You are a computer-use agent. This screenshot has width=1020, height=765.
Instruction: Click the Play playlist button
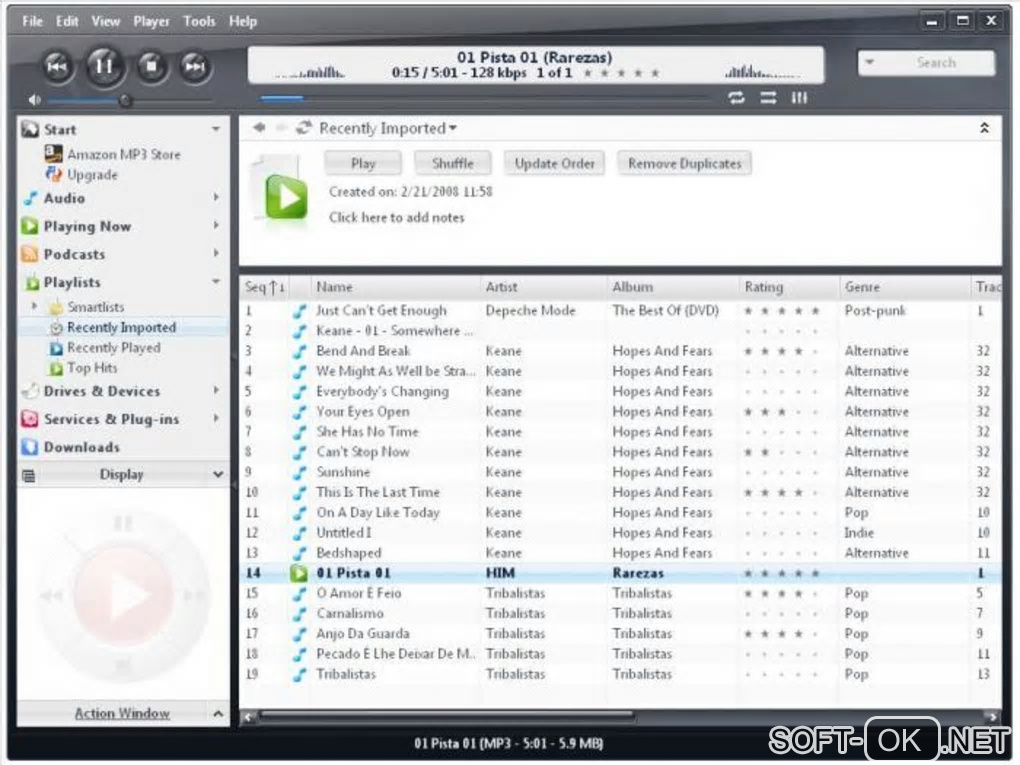pos(363,163)
